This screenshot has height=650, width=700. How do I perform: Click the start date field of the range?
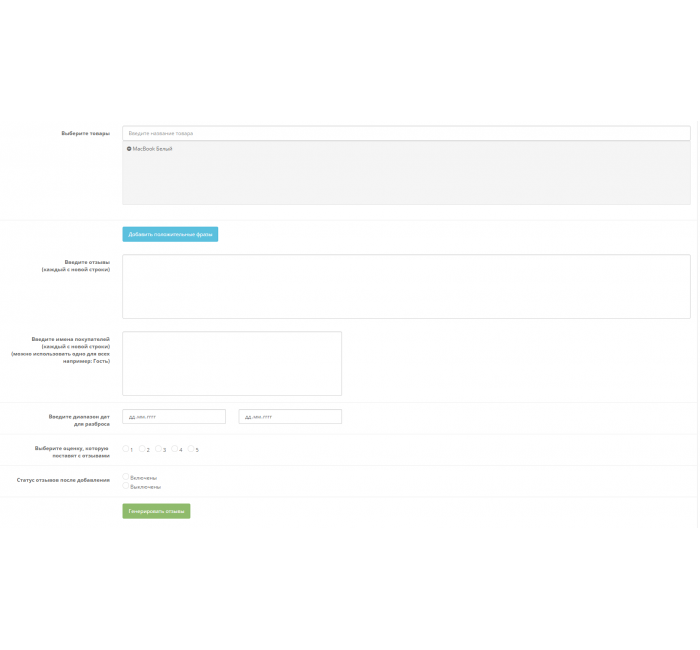point(174,417)
